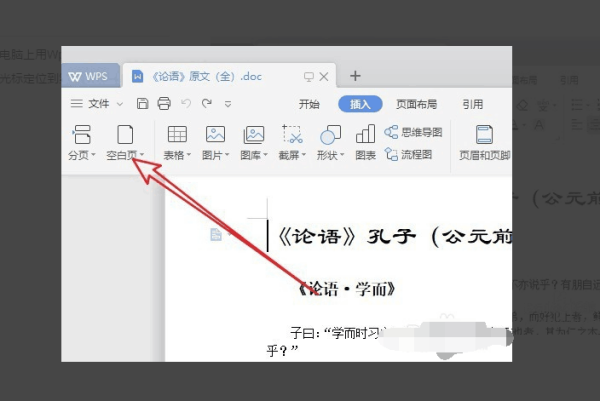Expand the 分页 dropdown arrow
The height and width of the screenshot is (401, 600).
[x=93, y=155]
